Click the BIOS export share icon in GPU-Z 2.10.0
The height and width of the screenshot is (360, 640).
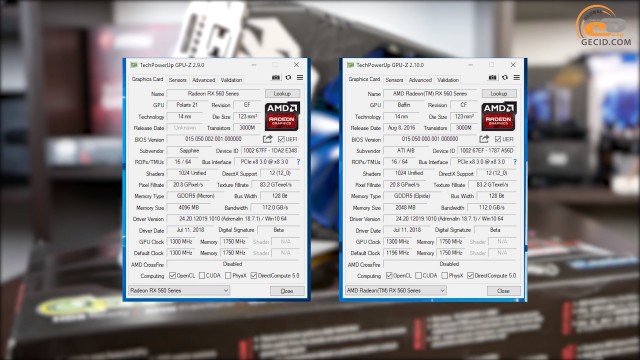[484, 139]
